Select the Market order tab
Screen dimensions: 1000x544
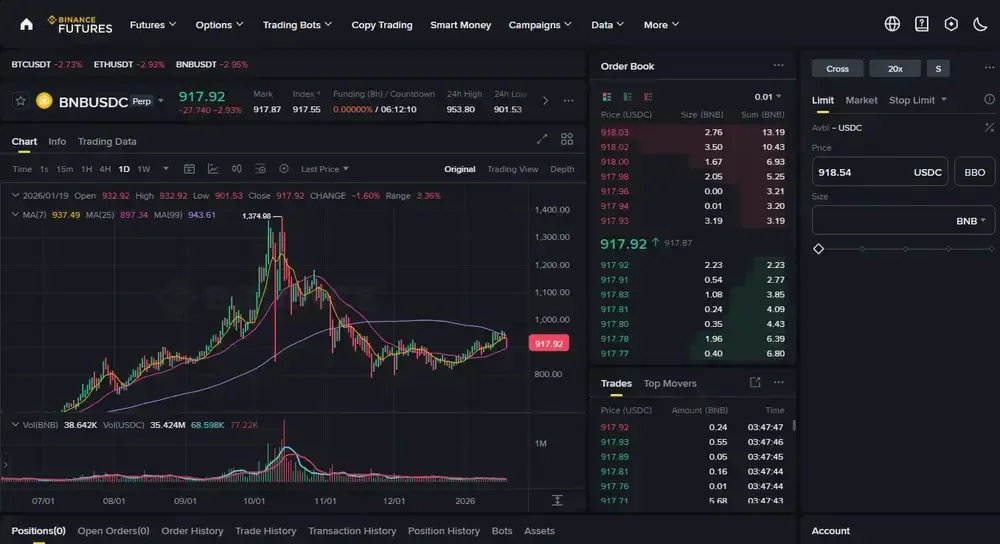pyautogui.click(x=861, y=100)
